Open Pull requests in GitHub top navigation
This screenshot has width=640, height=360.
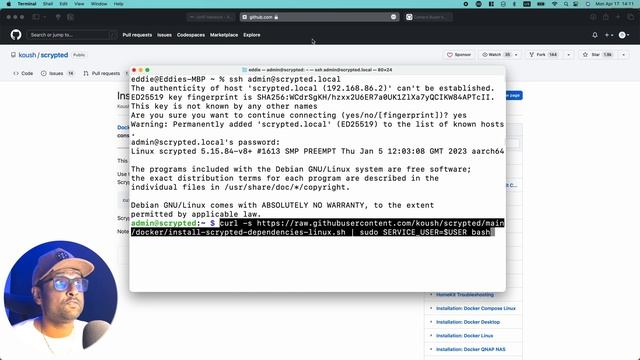pyautogui.click(x=137, y=35)
